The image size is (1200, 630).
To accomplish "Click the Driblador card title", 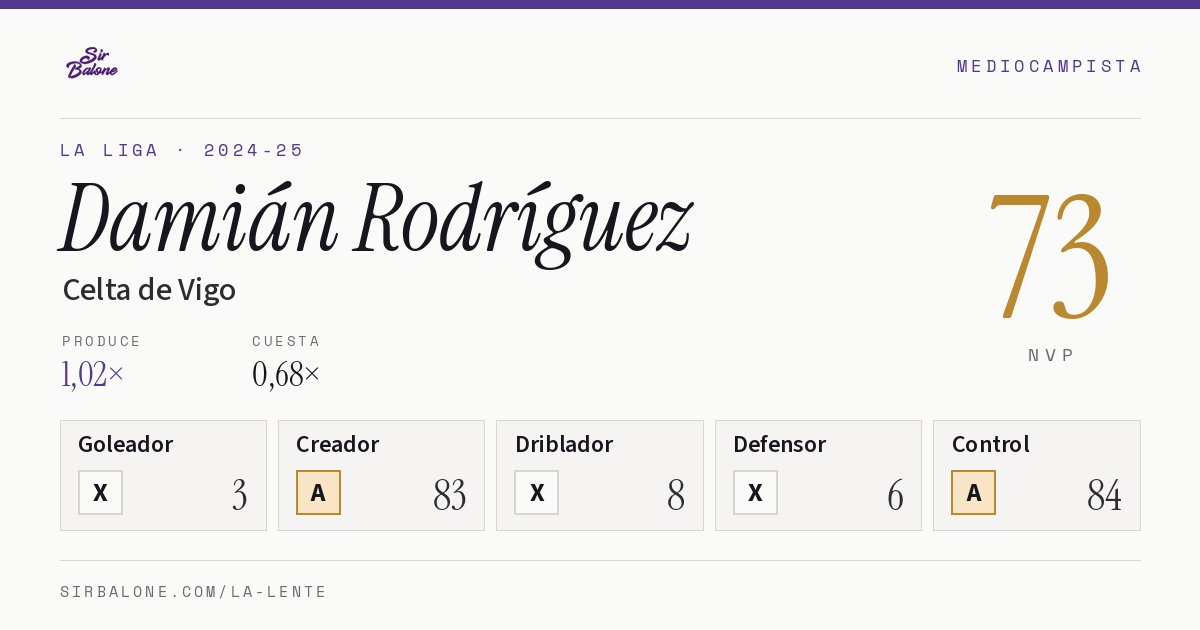I will tap(564, 444).
